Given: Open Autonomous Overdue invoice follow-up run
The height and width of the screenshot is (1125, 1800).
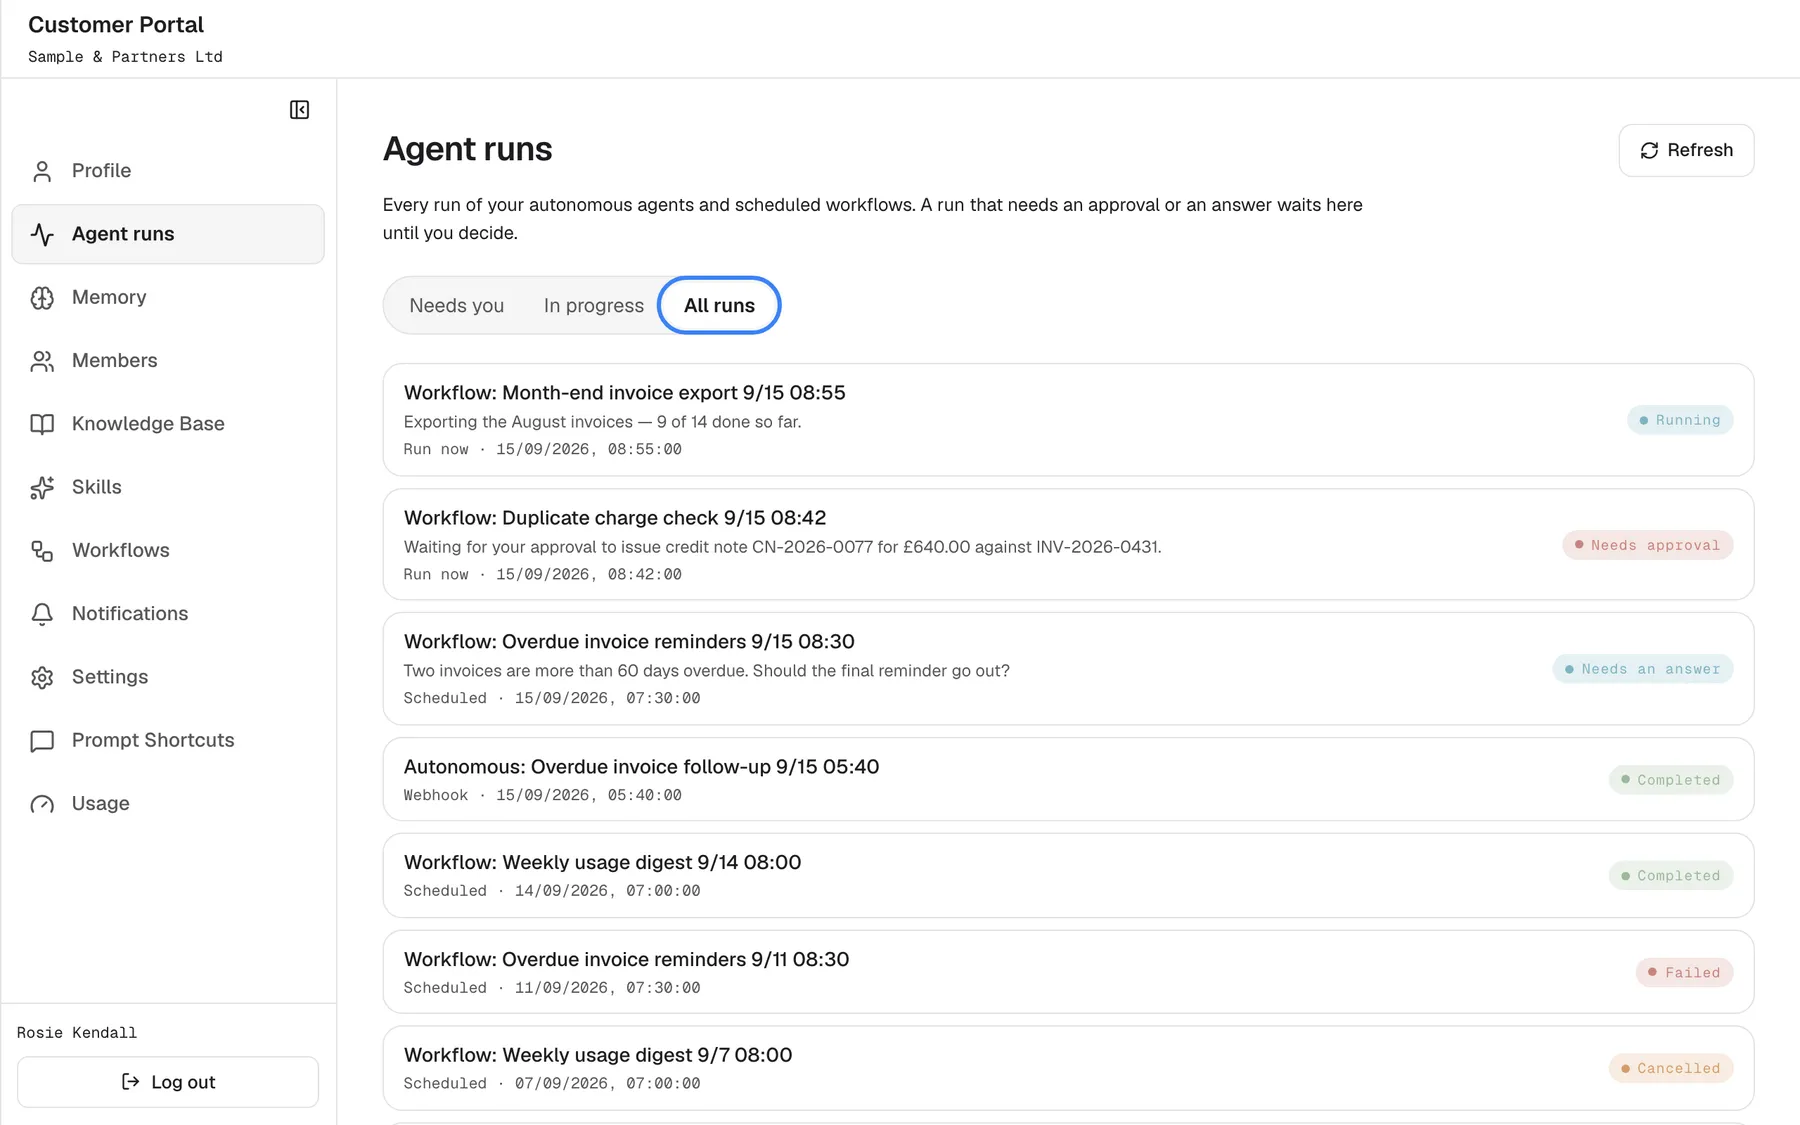Looking at the screenshot, I should point(1068,780).
